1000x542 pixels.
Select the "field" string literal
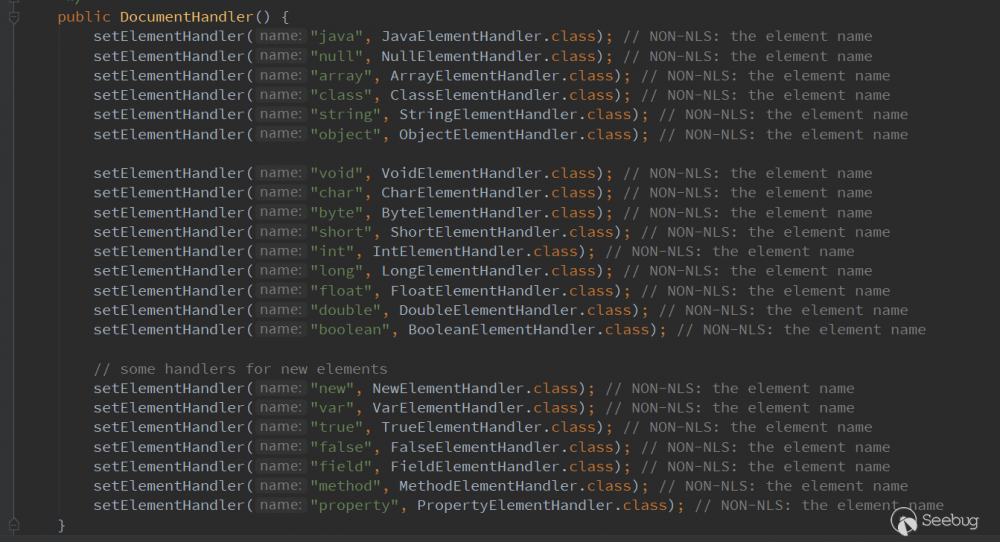pos(341,466)
